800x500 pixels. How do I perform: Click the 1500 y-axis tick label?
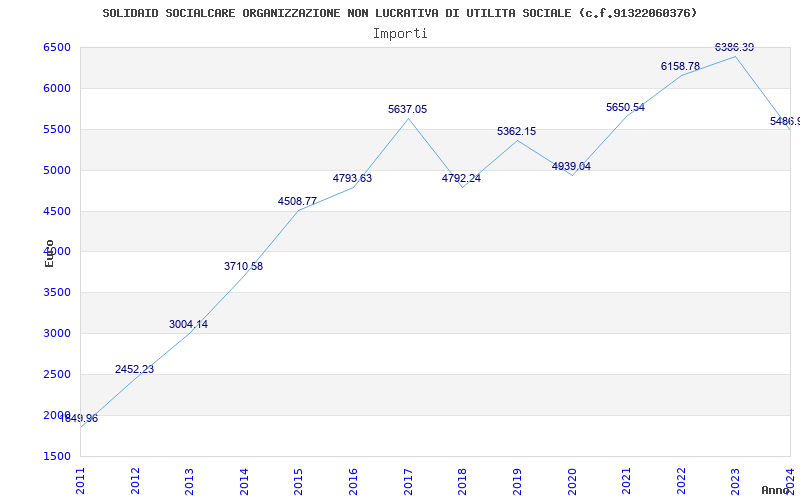[x=57, y=456]
